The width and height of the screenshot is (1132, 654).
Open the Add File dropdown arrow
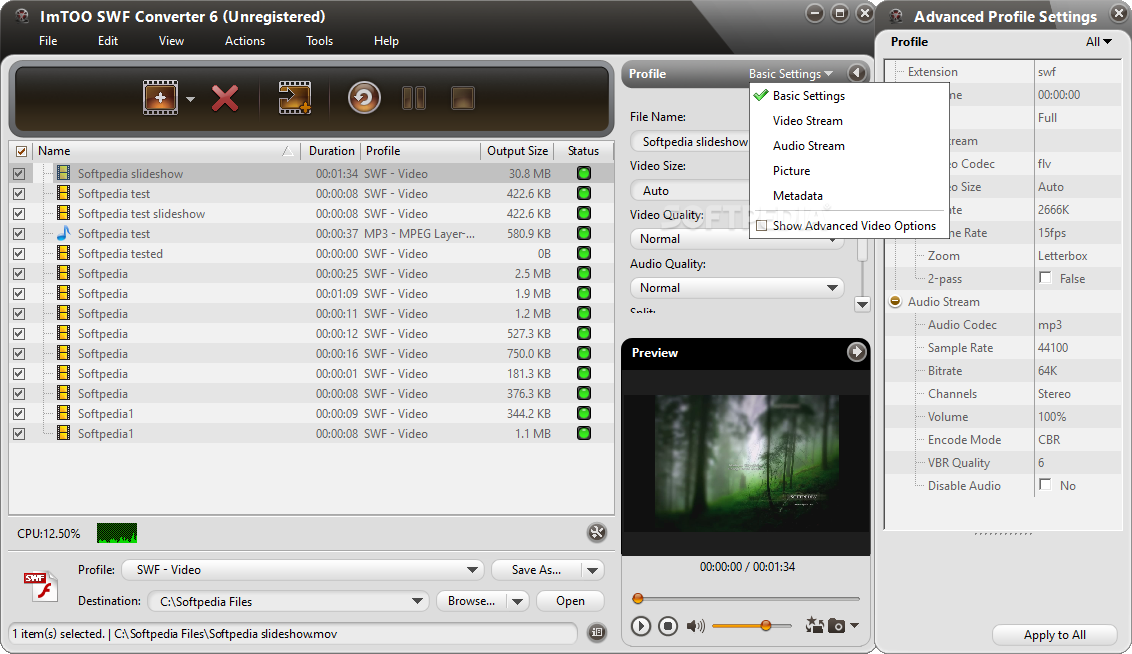(x=190, y=99)
